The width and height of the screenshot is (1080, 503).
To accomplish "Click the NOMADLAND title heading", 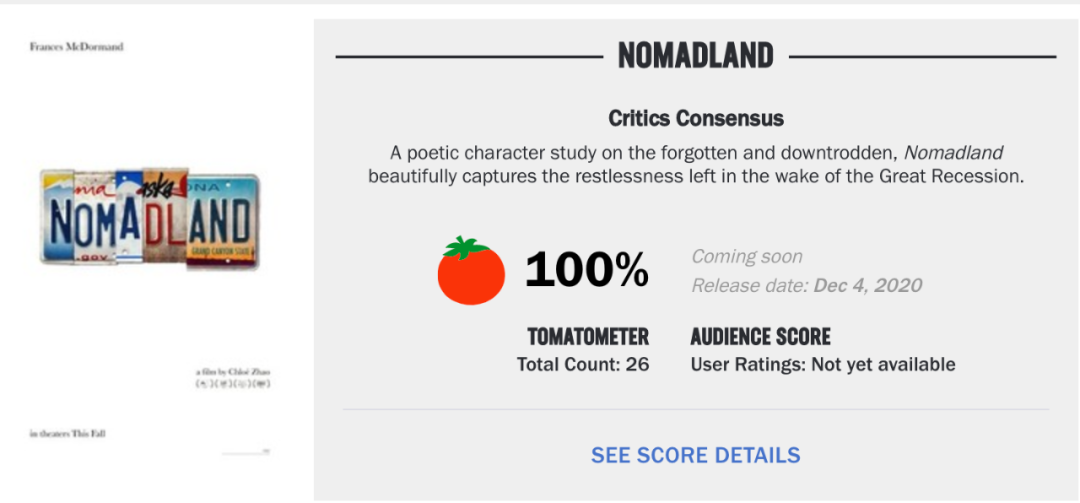I will point(696,55).
